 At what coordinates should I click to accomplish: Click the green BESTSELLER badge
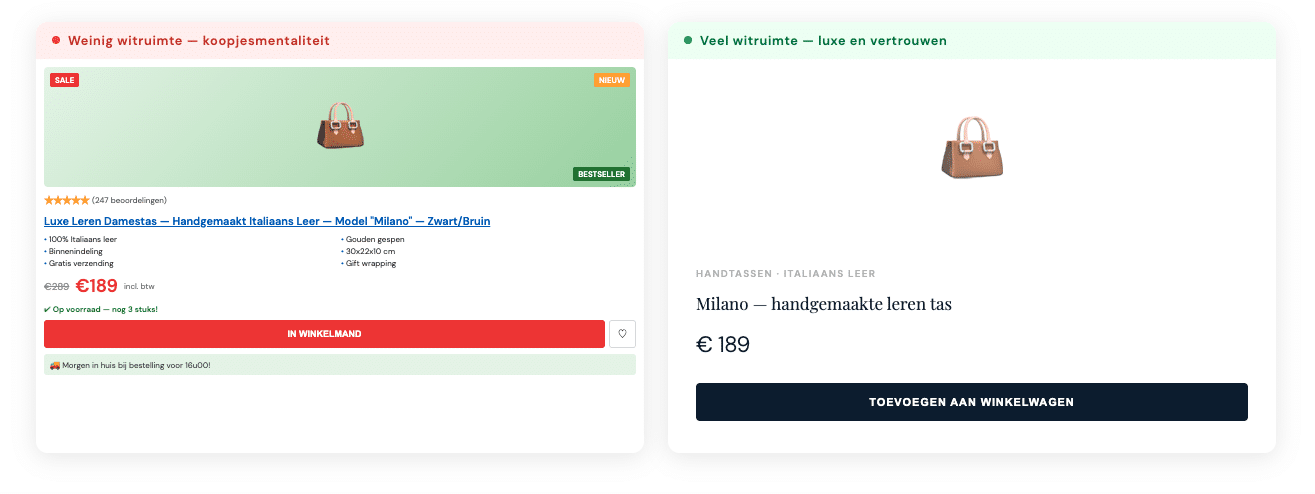(601, 174)
